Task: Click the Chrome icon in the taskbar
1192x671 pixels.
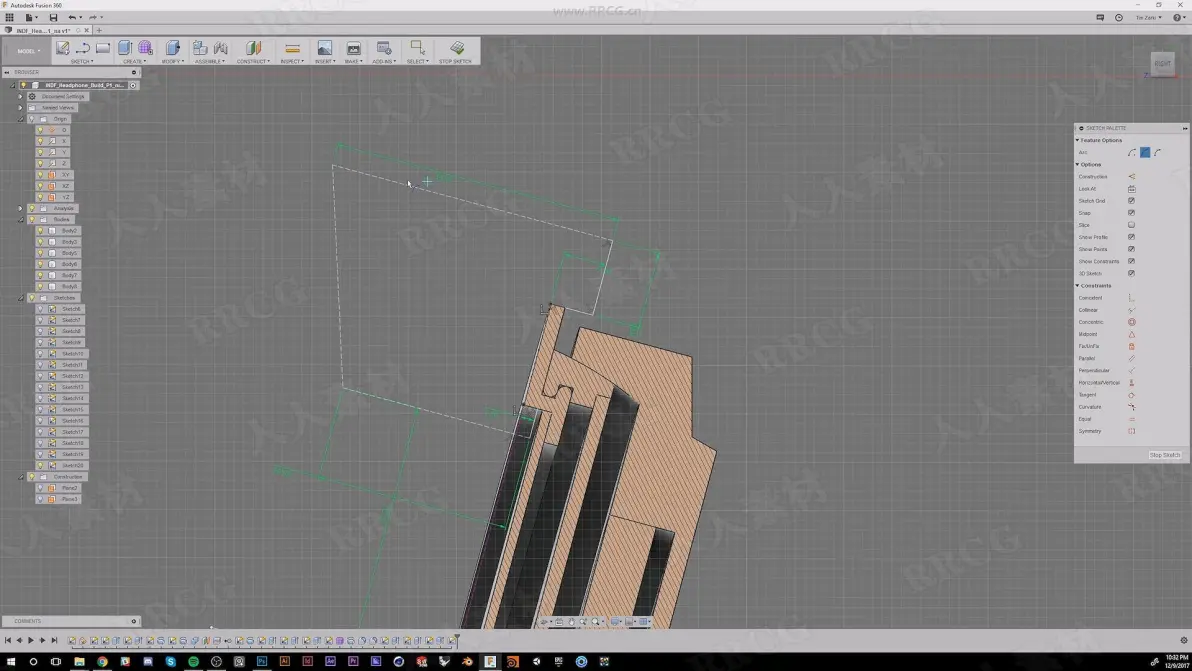Action: pos(102,662)
